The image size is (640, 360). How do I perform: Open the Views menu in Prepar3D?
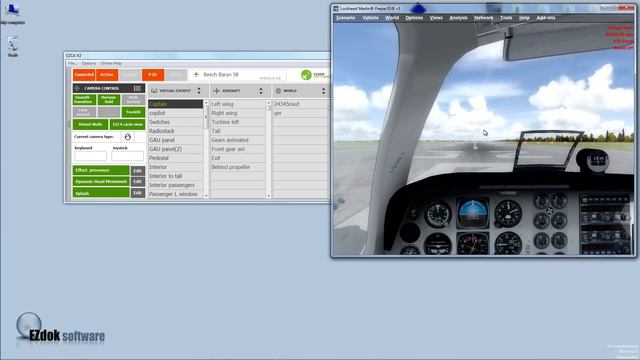436,18
